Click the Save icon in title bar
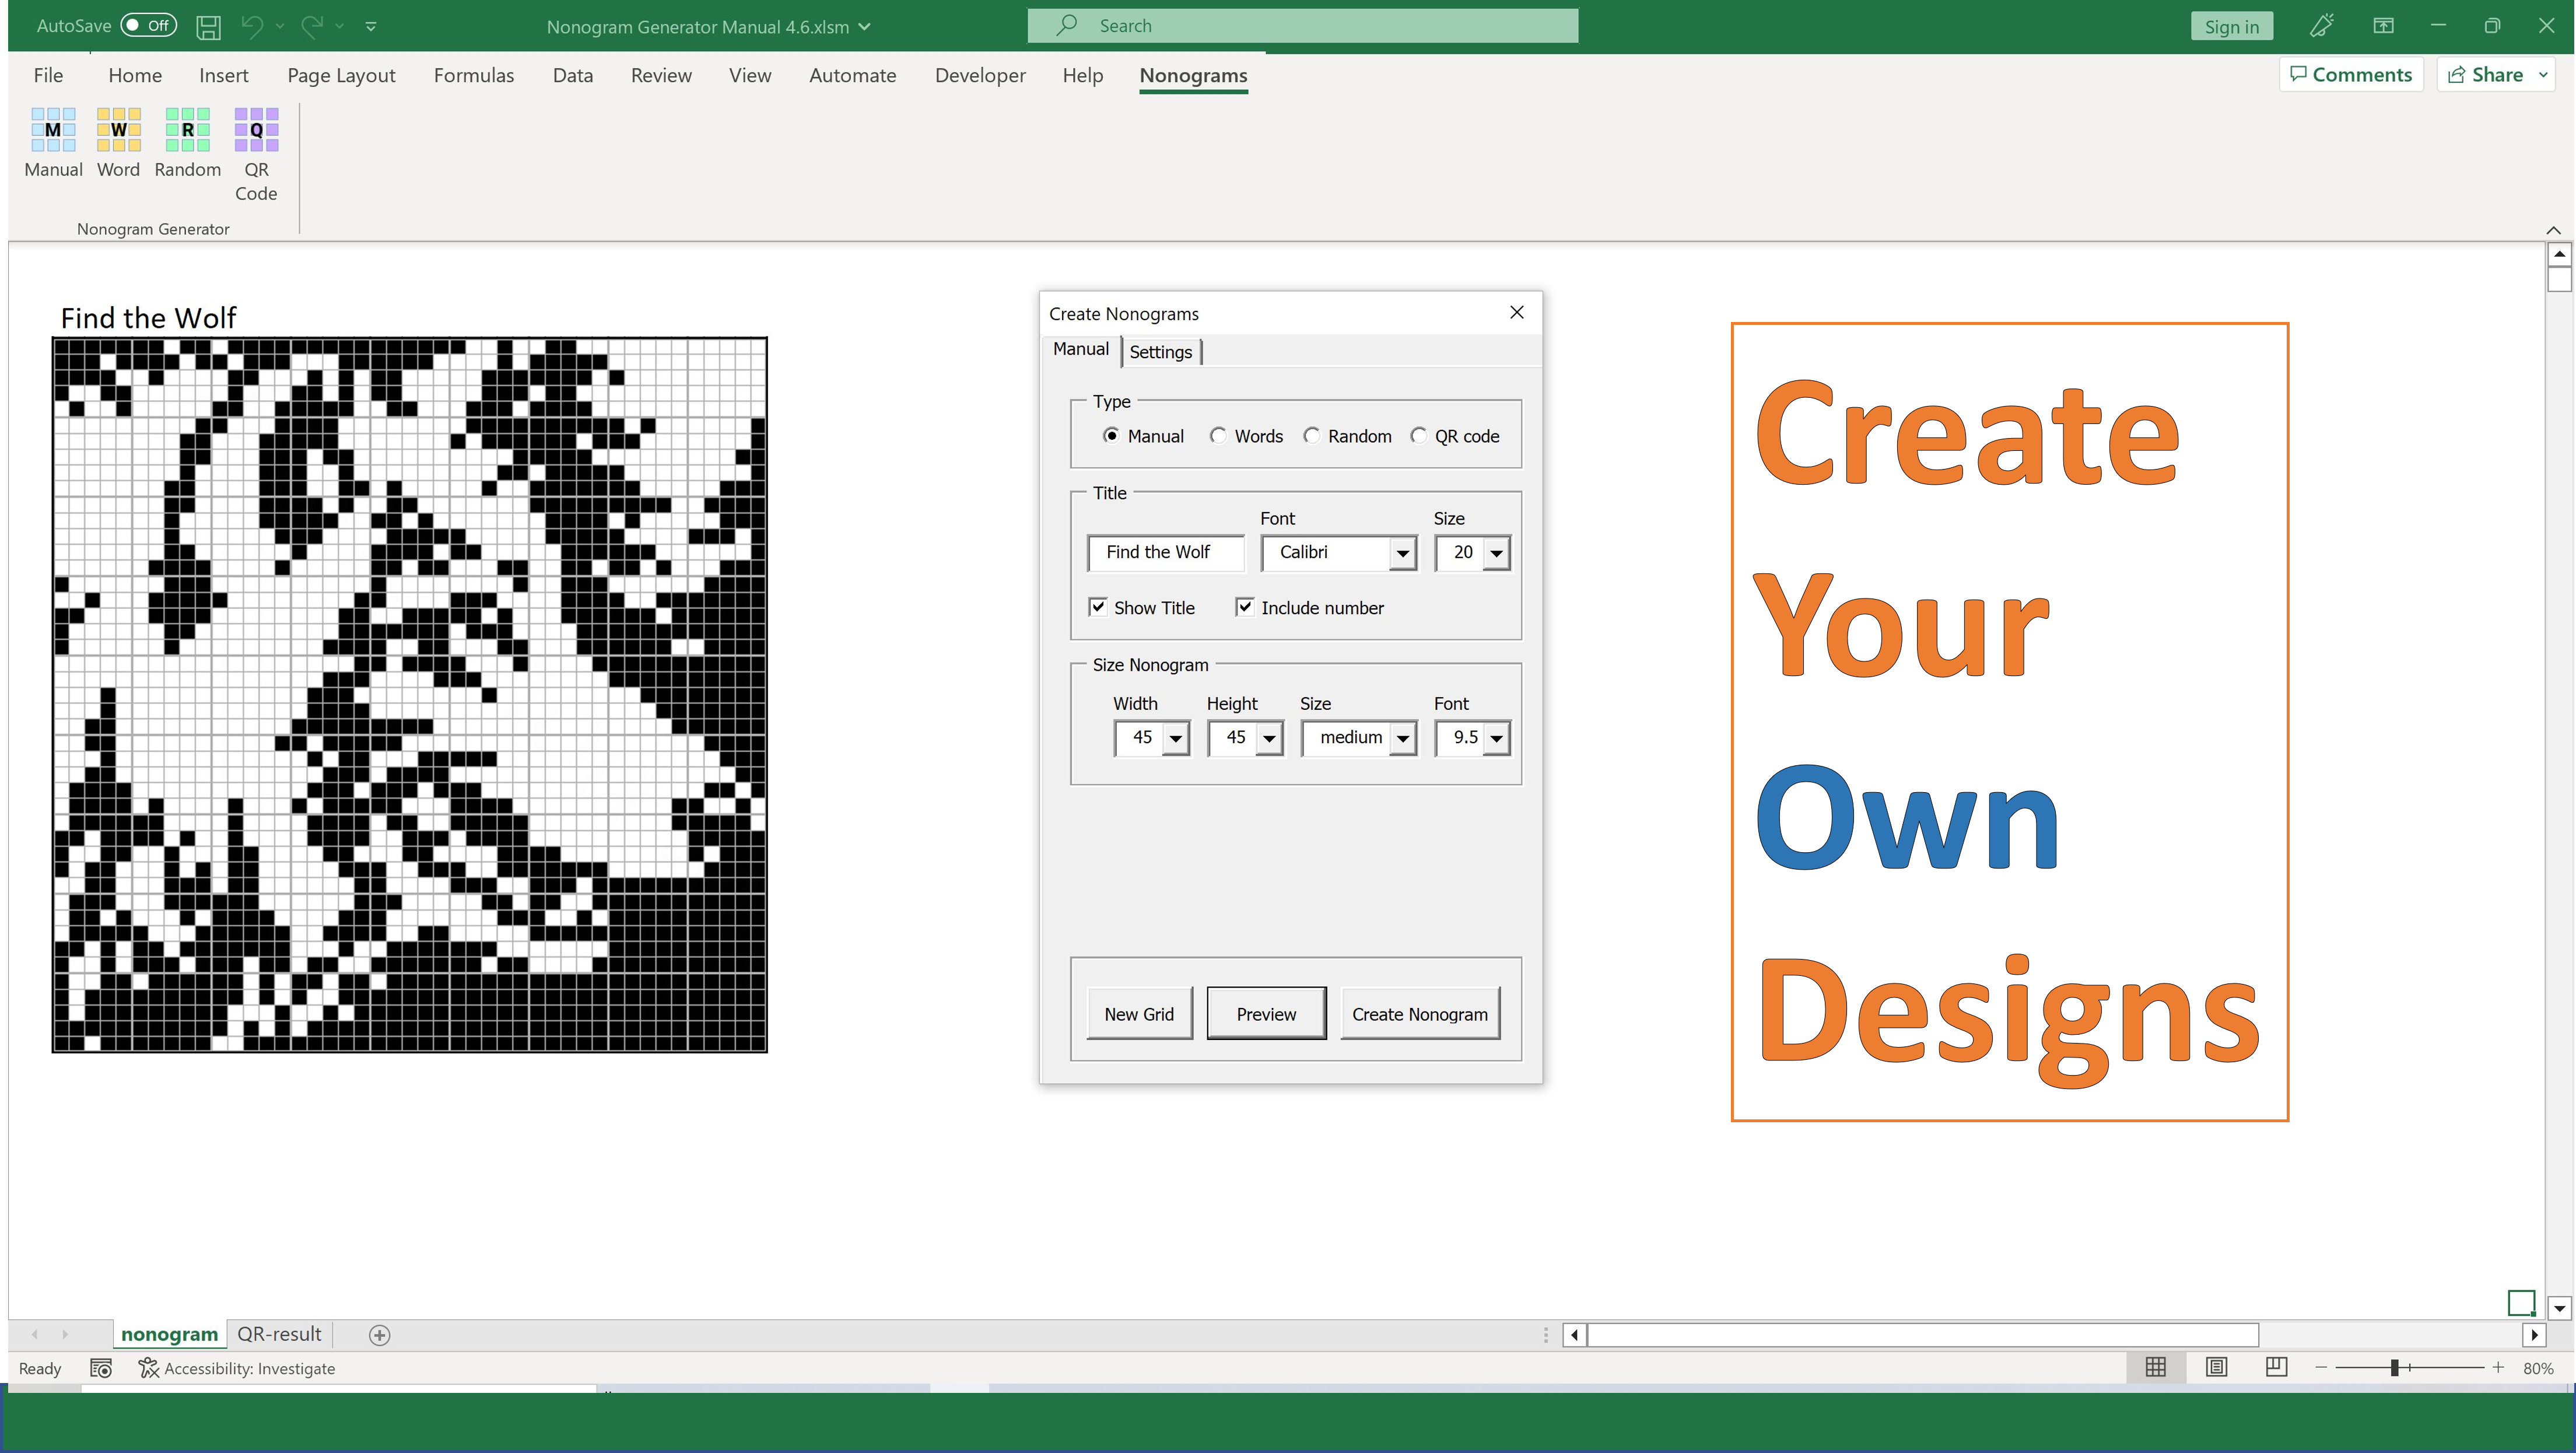 coord(208,27)
